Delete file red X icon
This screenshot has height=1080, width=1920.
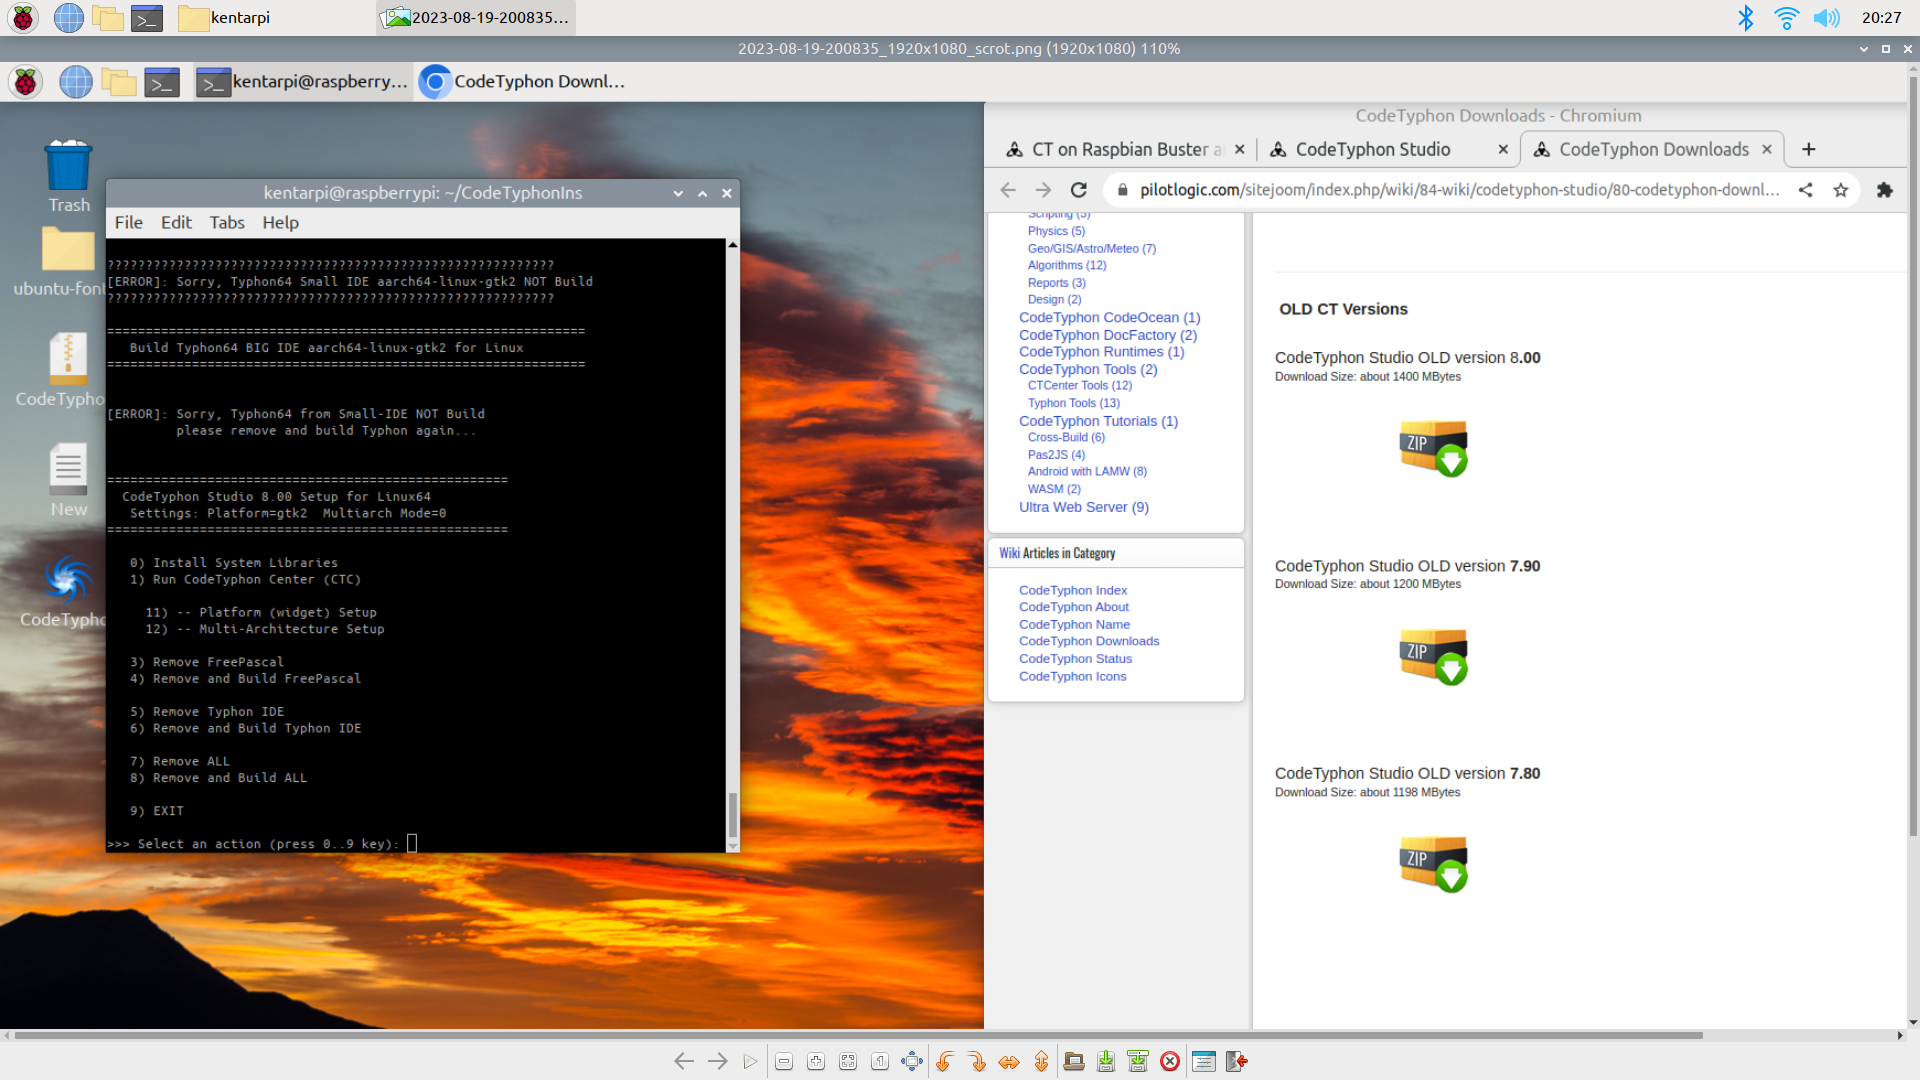pos(1170,1061)
